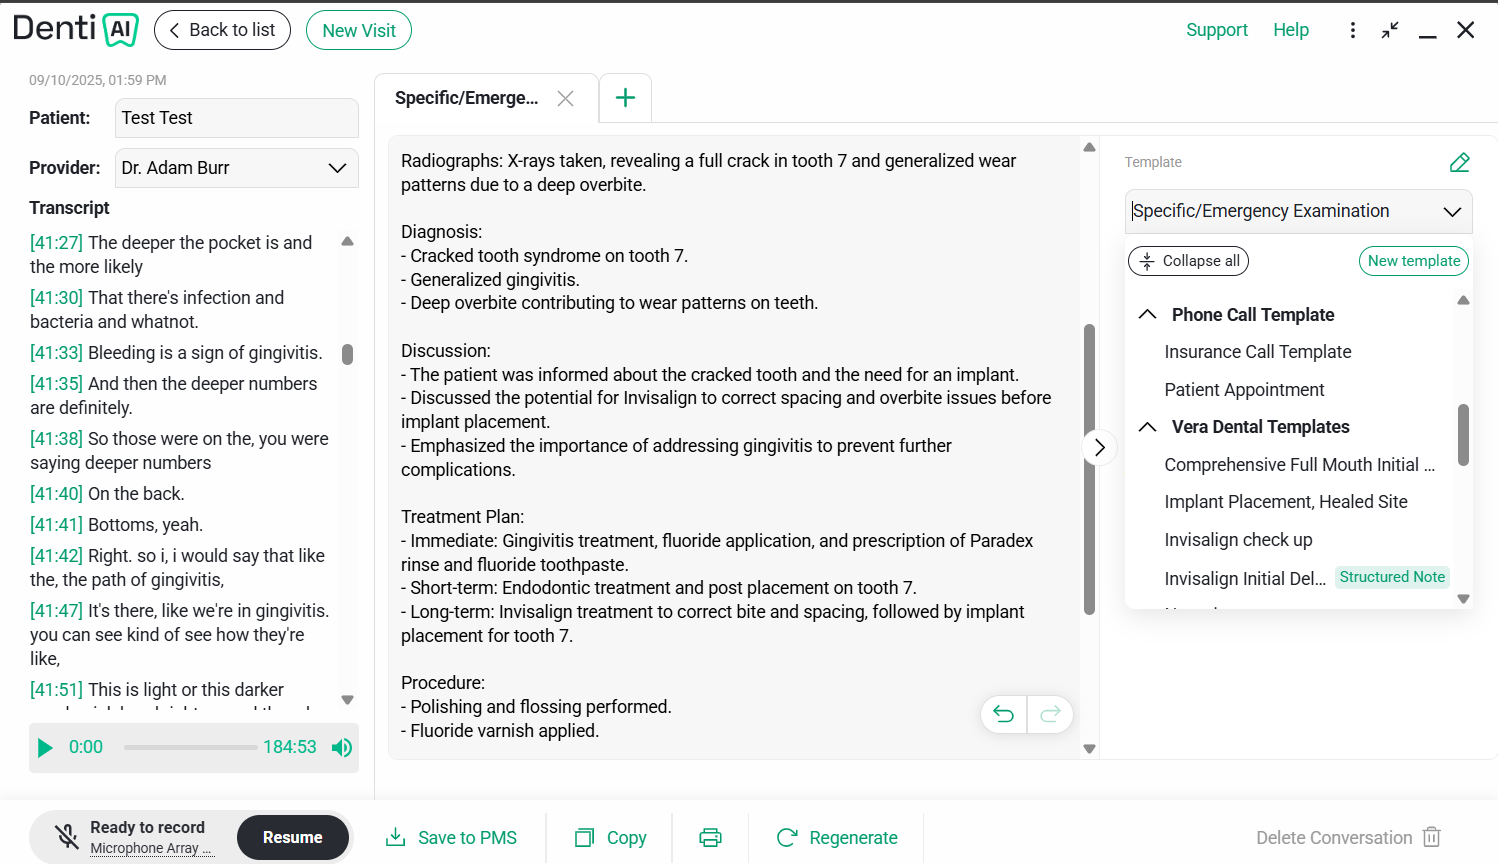Play the recorded audio
The width and height of the screenshot is (1498, 864).
pos(45,748)
